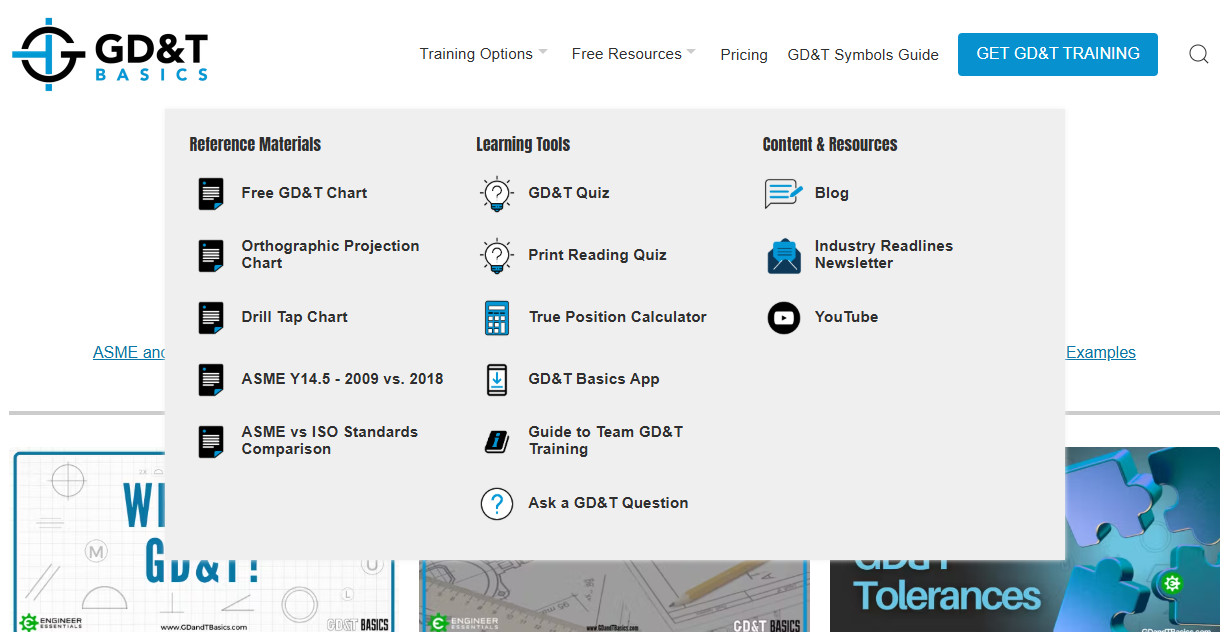Click the YouTube play icon
This screenshot has width=1229, height=632.
click(784, 317)
